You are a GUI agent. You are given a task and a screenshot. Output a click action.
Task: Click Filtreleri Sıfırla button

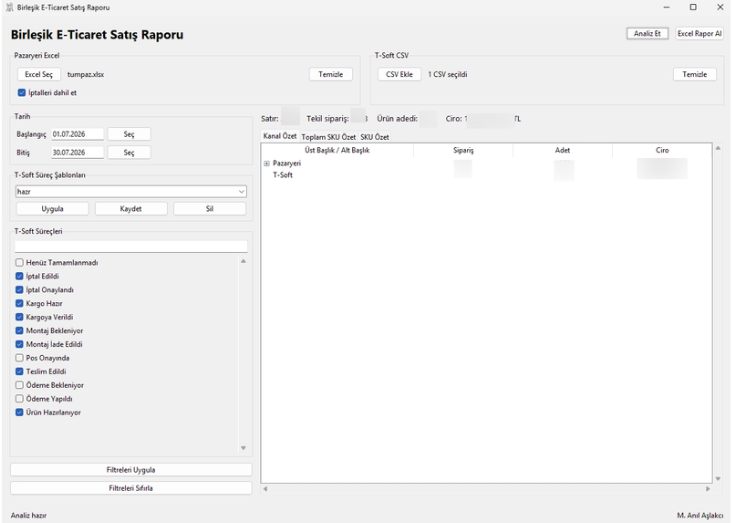click(131, 488)
